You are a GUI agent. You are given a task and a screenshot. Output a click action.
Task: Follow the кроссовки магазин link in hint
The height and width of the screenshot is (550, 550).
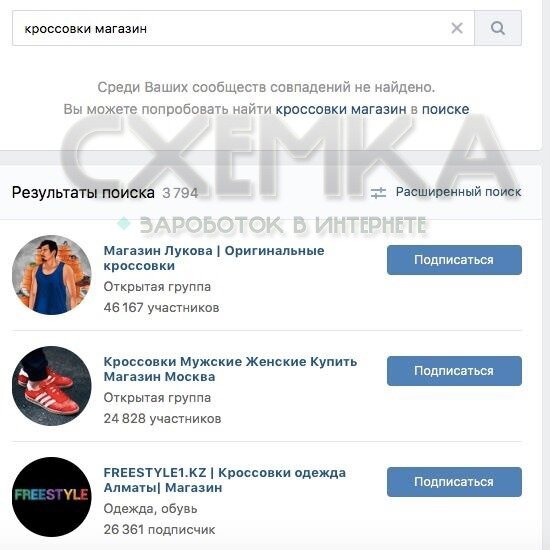coord(341,109)
